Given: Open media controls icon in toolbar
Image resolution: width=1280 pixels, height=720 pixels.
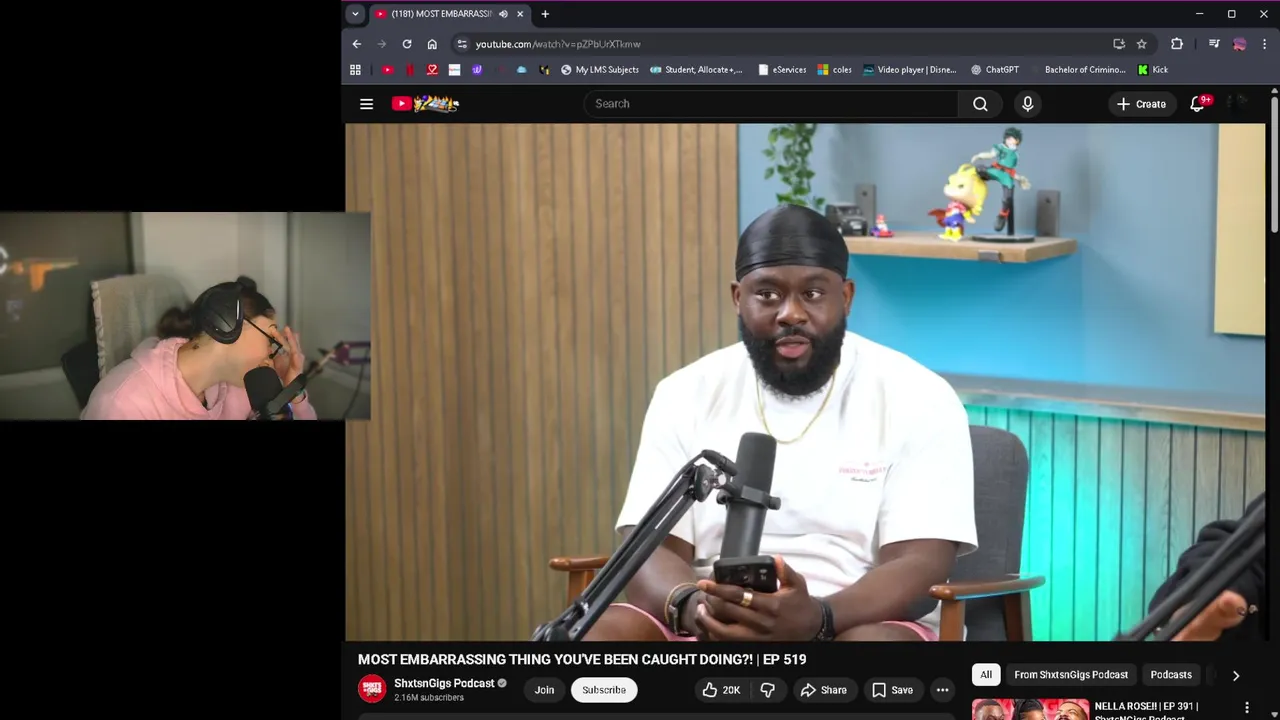Looking at the screenshot, I should tap(1214, 44).
